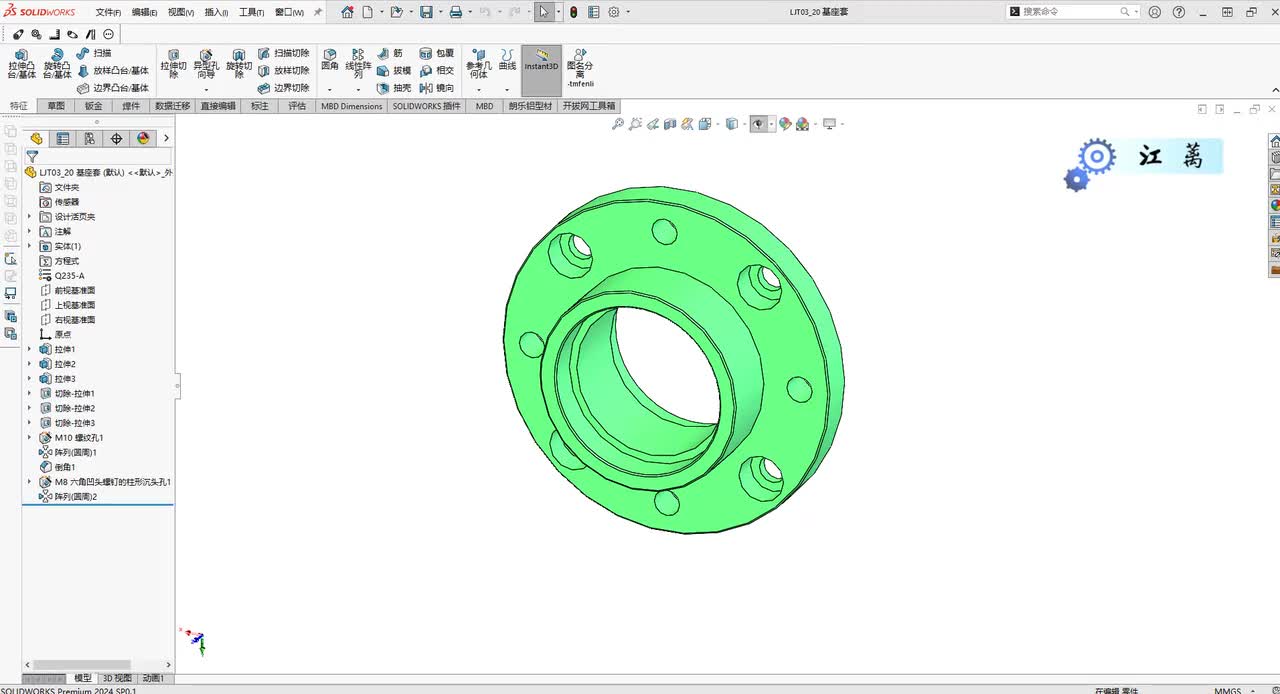Expand the 注解 annotations node

pyautogui.click(x=29, y=231)
